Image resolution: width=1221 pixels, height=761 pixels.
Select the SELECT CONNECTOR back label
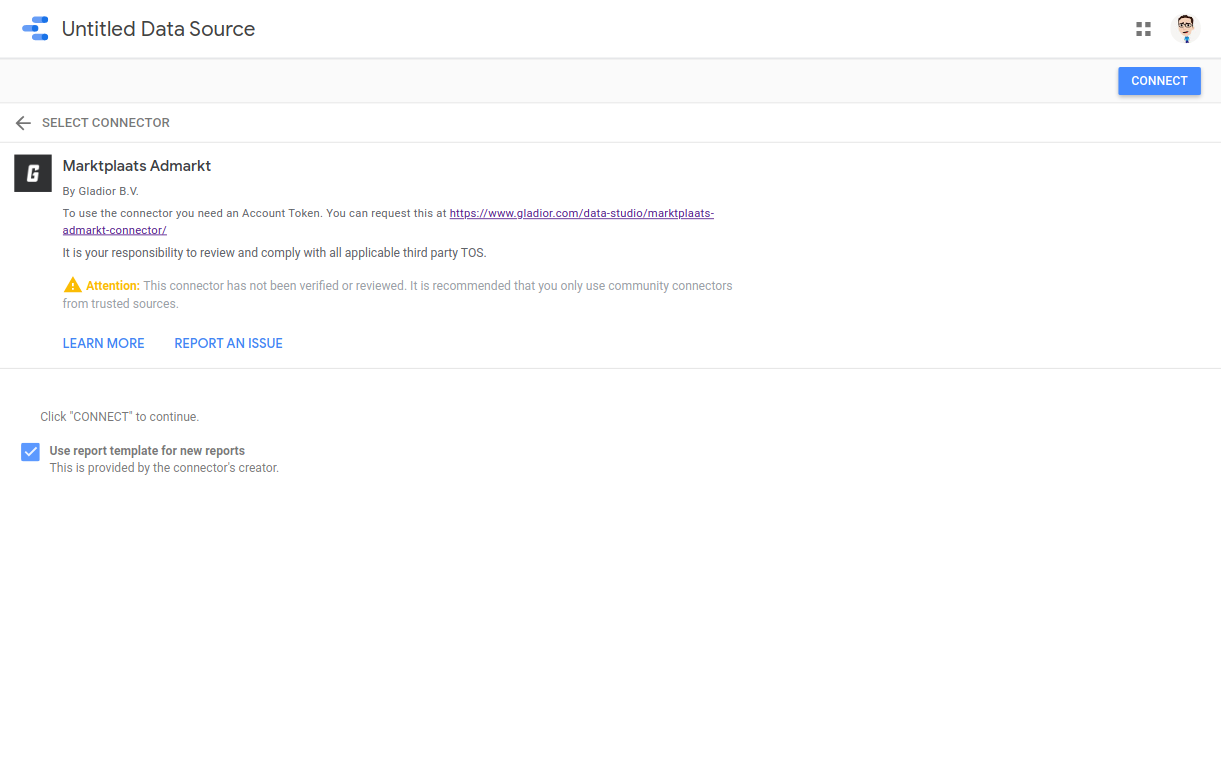106,123
